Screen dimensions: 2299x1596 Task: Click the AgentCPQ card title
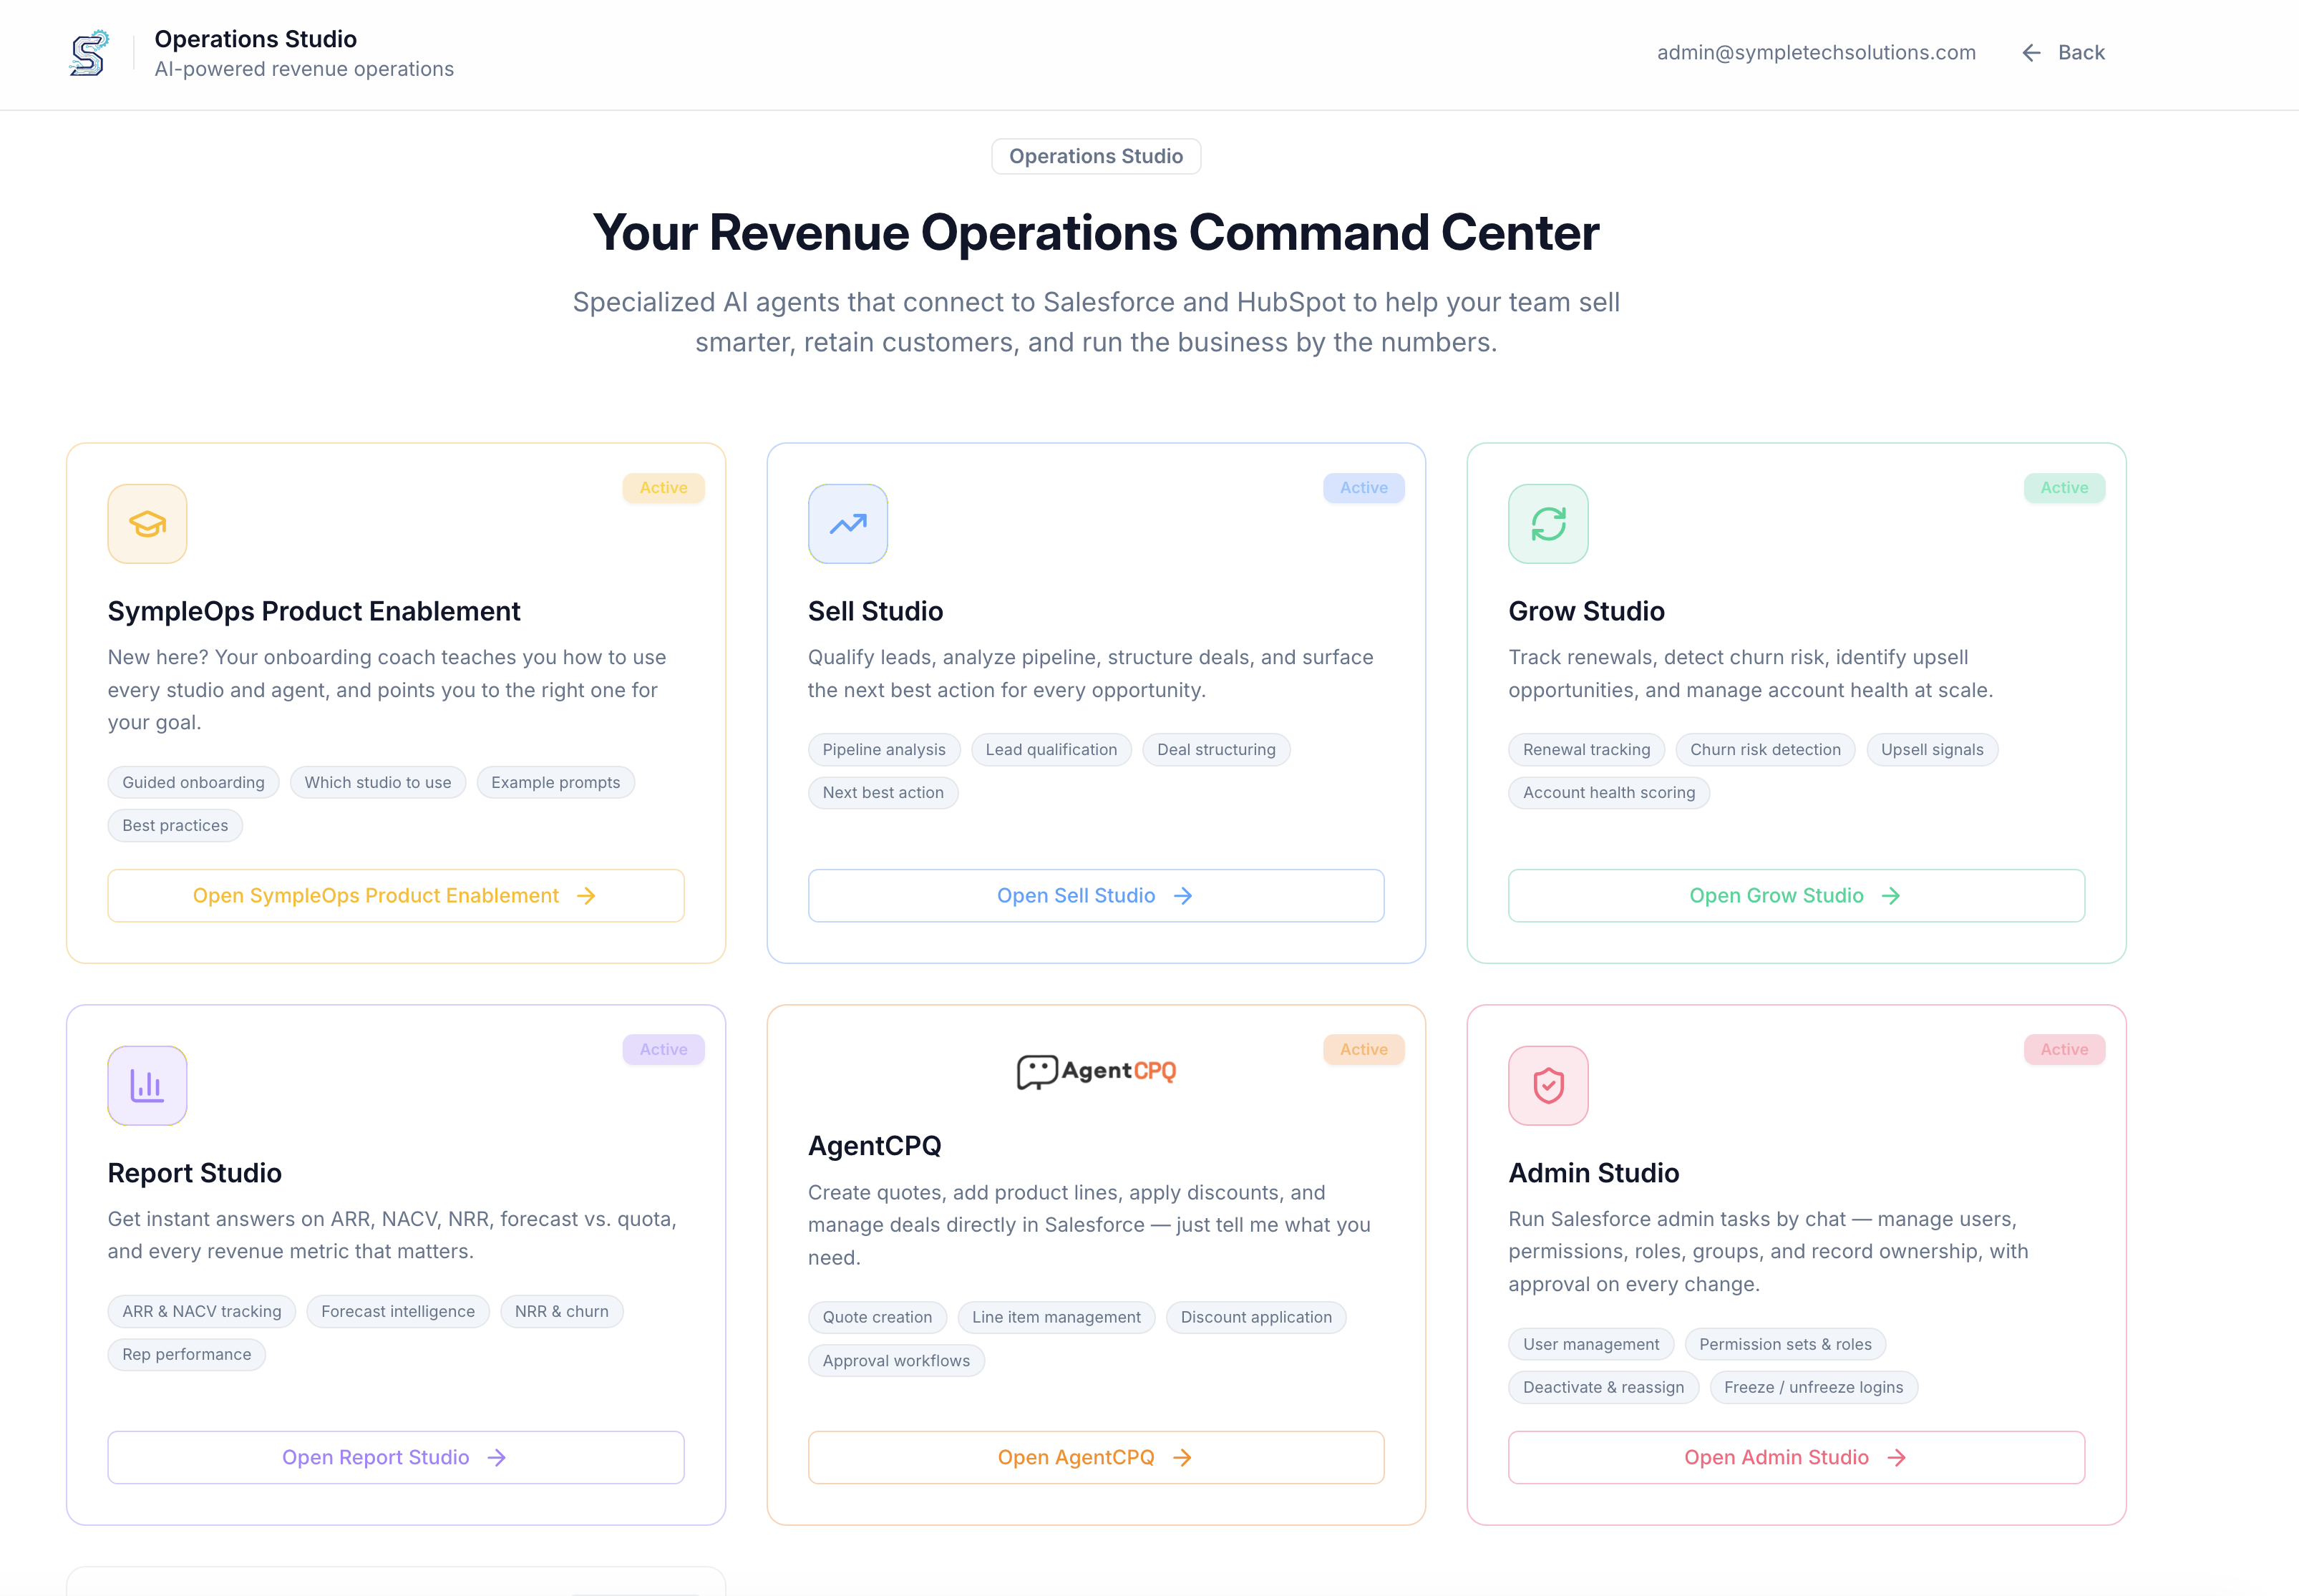pos(875,1146)
